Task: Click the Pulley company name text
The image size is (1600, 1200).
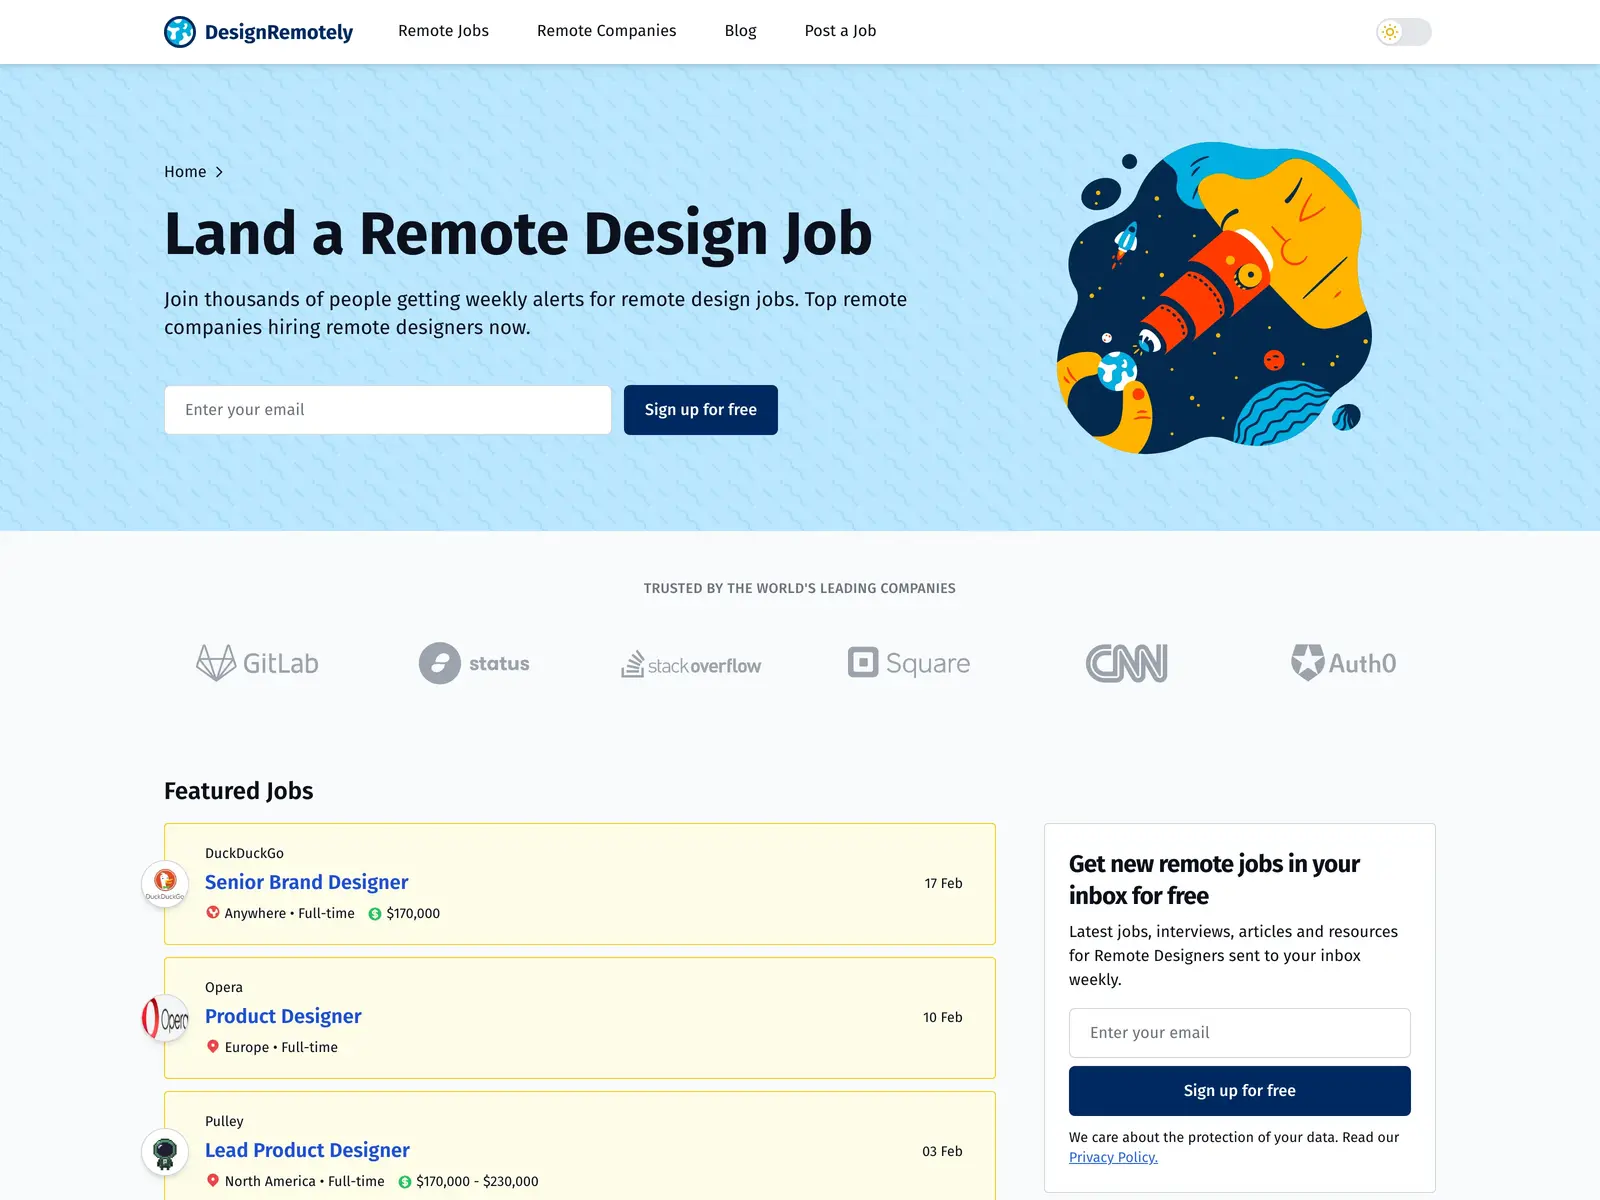Action: coord(224,1121)
